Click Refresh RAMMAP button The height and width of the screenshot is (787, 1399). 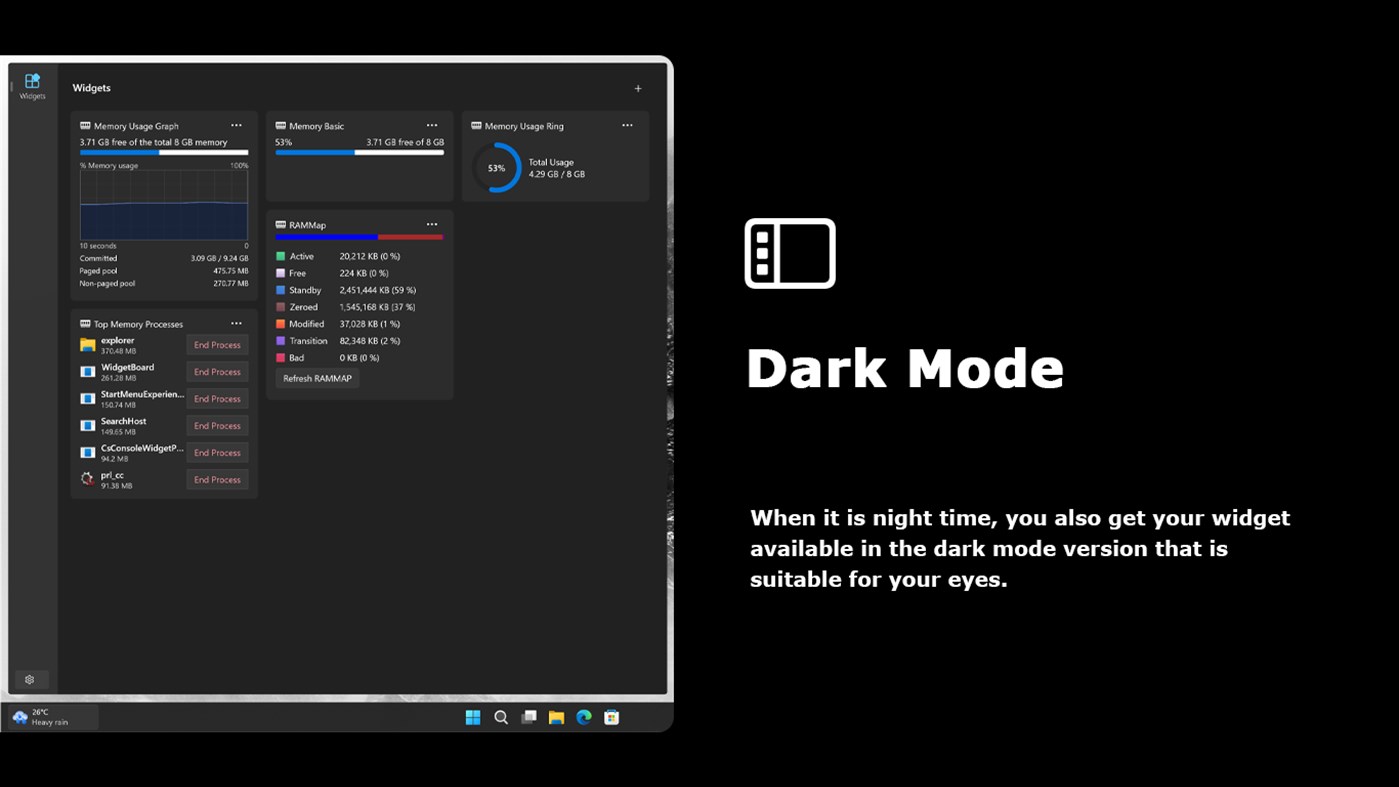click(x=317, y=378)
